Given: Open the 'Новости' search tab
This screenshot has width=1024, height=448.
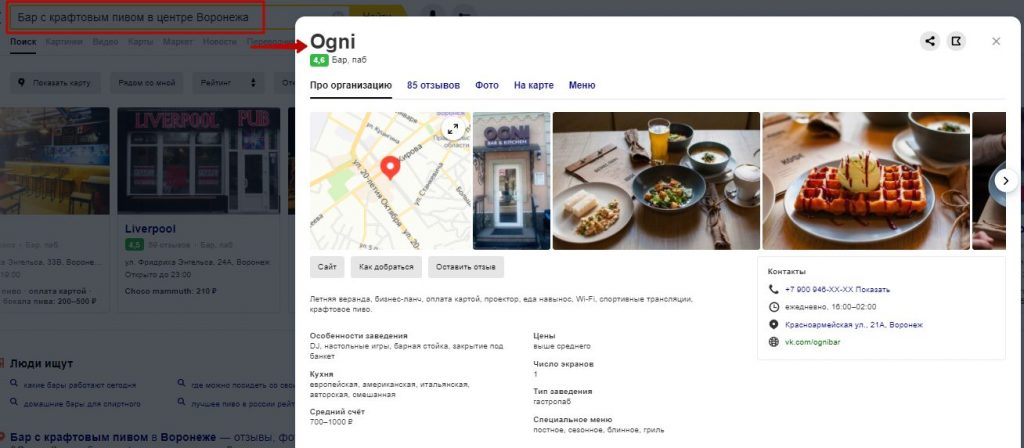Looking at the screenshot, I should 219,42.
